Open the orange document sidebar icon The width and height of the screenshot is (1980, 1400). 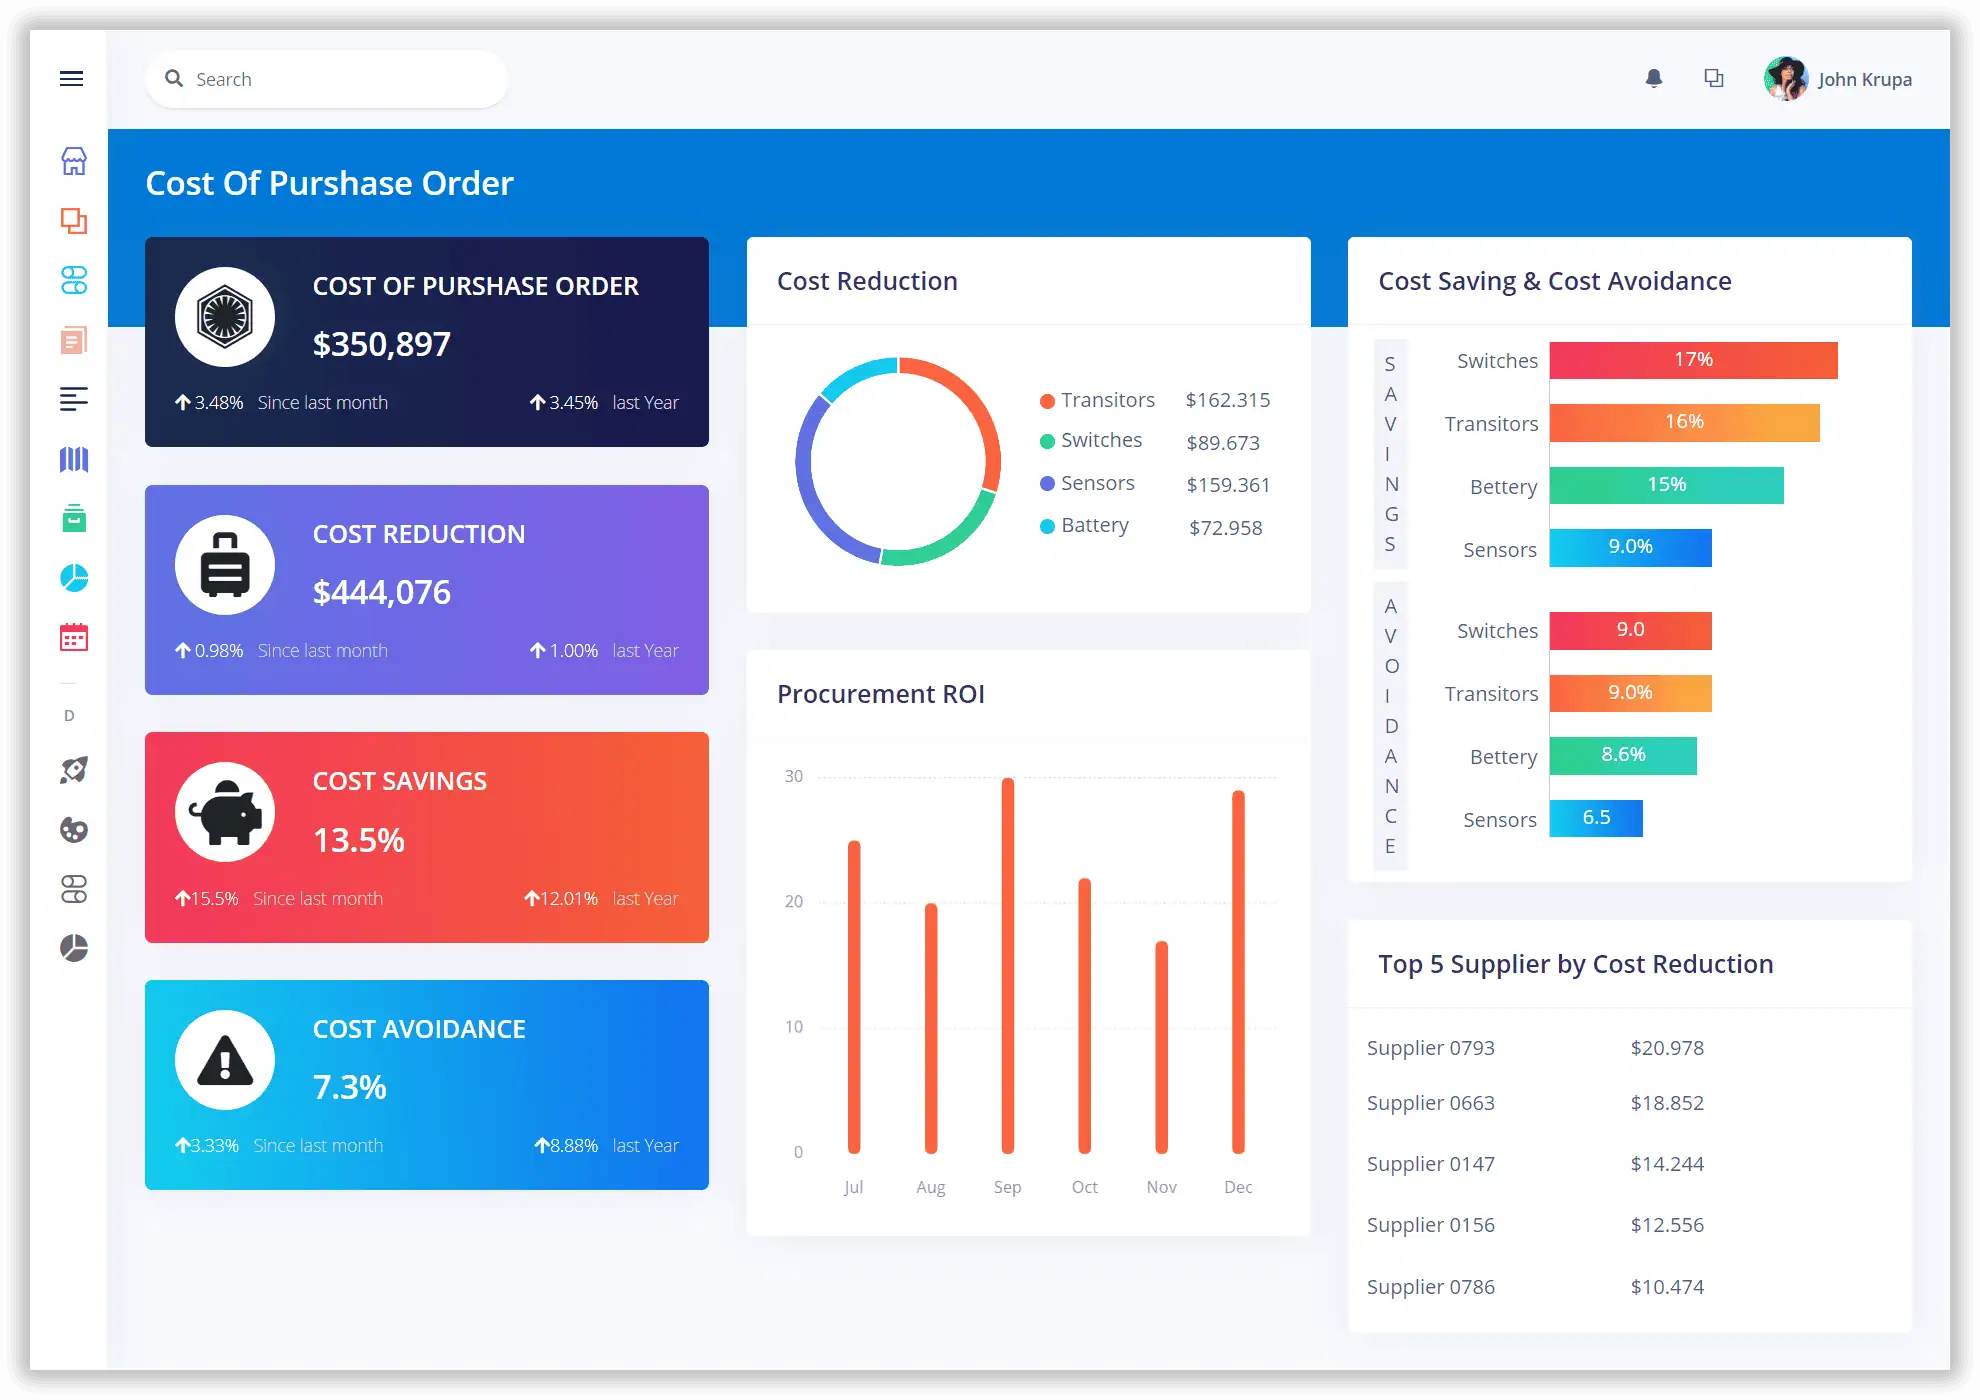[74, 340]
